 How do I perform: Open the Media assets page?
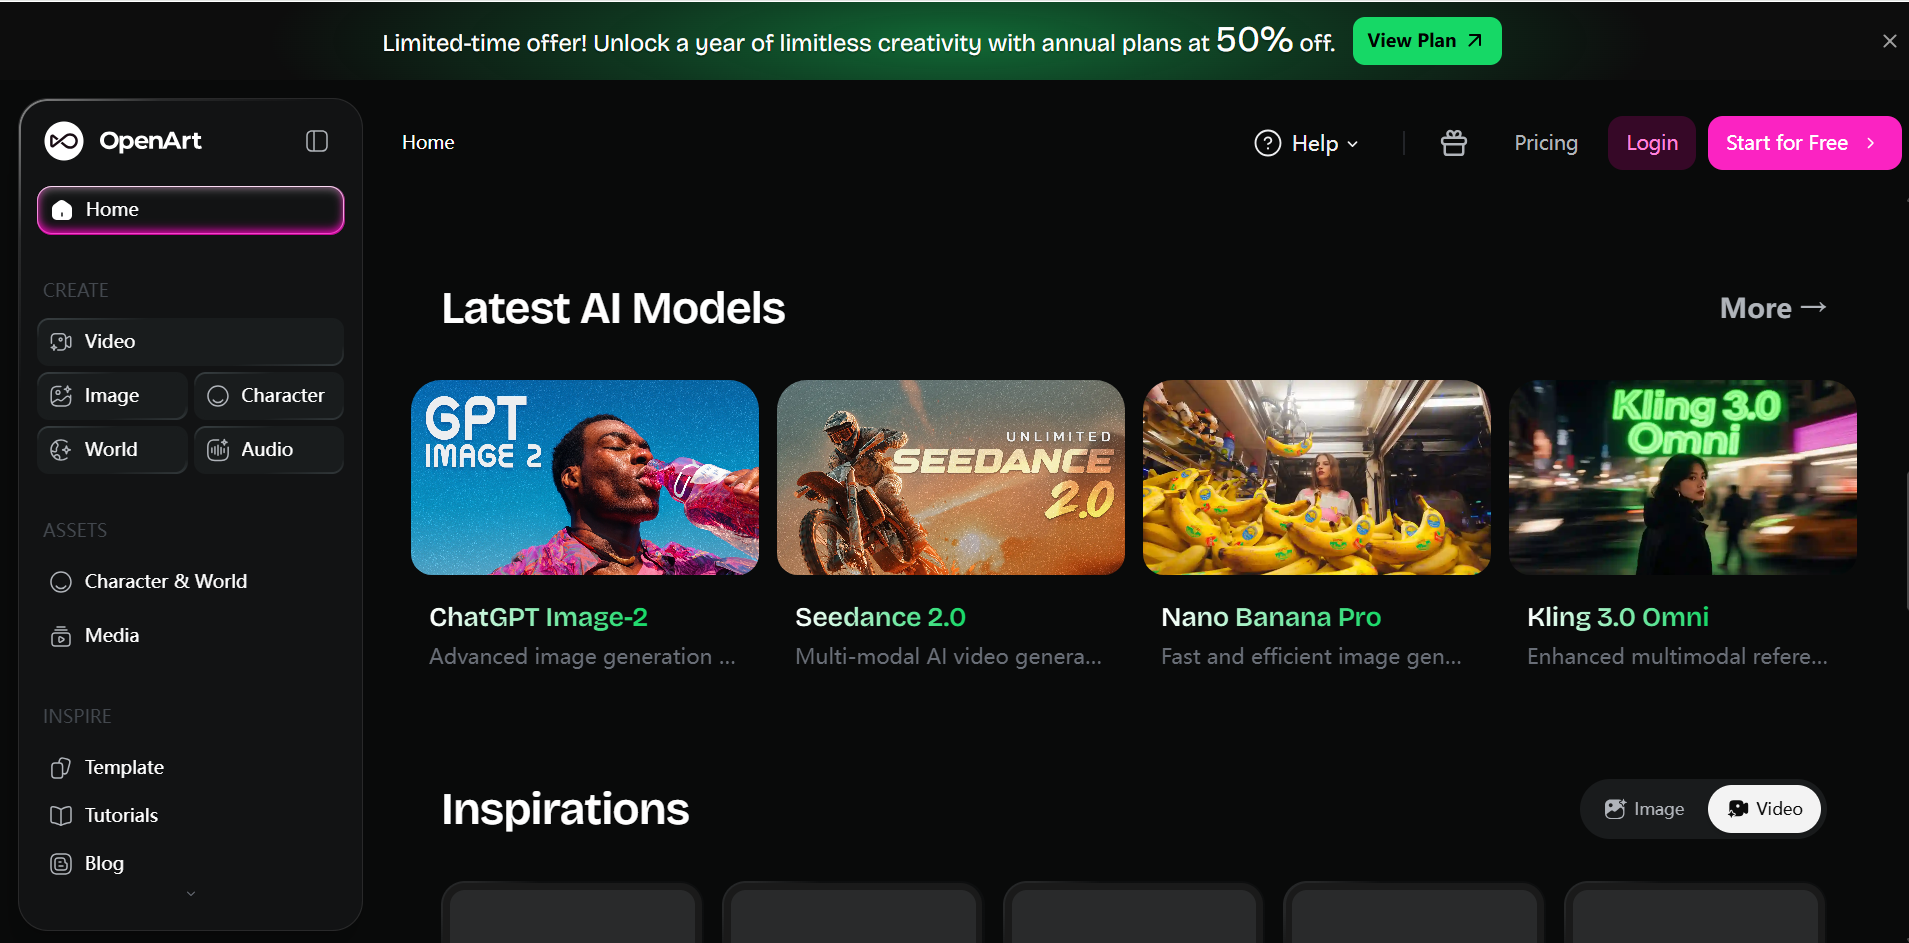click(191, 636)
